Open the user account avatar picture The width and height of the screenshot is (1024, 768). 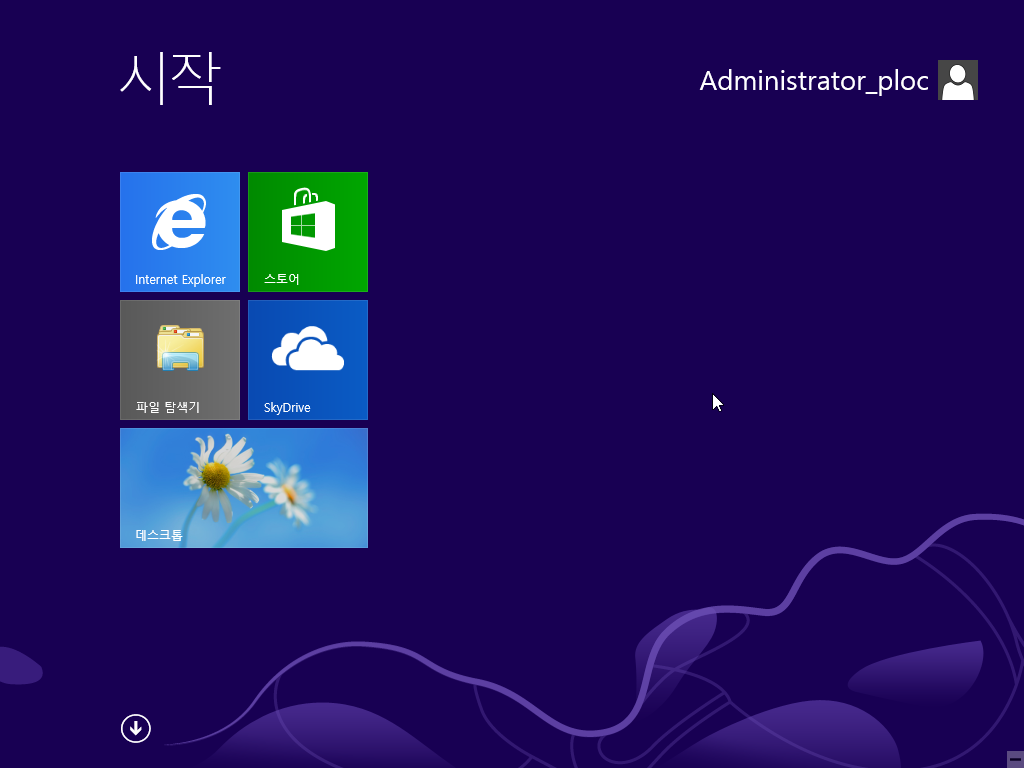957,80
